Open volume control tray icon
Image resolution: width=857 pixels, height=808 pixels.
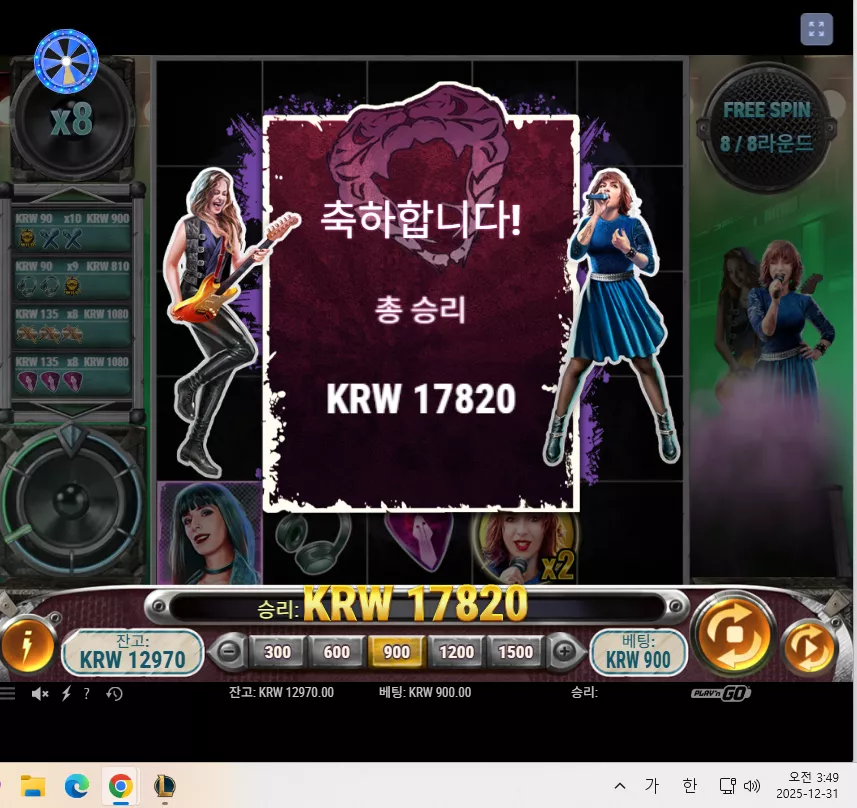[752, 786]
